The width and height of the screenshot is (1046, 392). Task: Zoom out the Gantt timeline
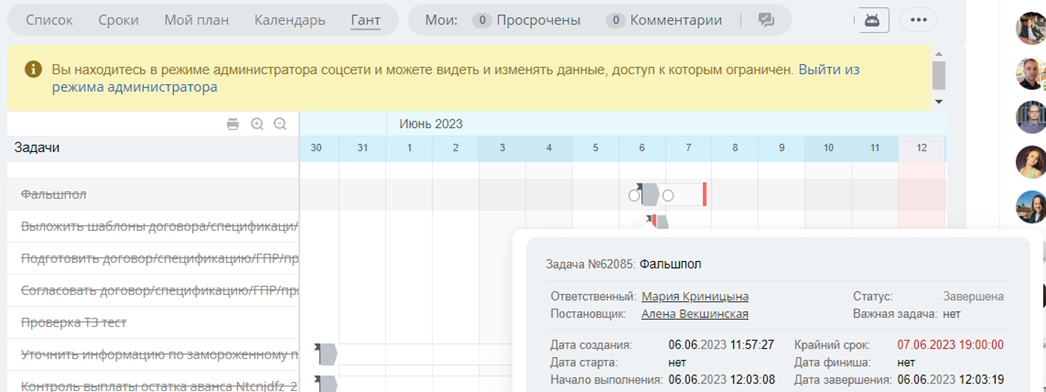pyautogui.click(x=280, y=124)
